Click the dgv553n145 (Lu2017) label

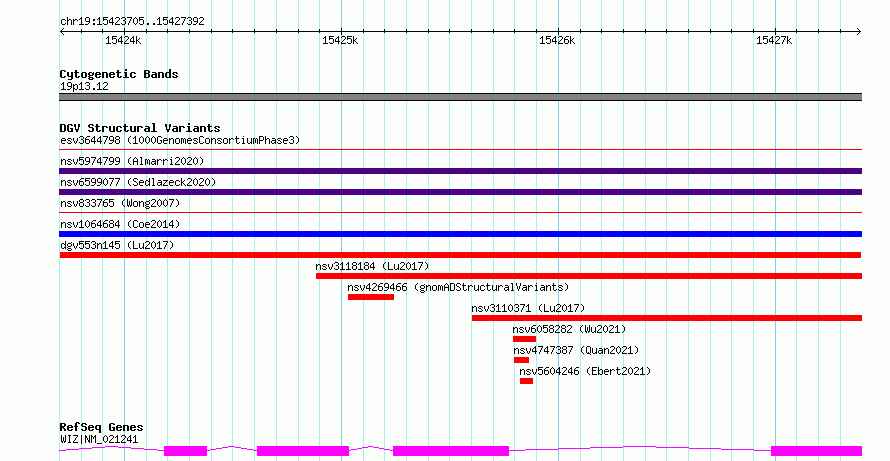click(x=117, y=245)
